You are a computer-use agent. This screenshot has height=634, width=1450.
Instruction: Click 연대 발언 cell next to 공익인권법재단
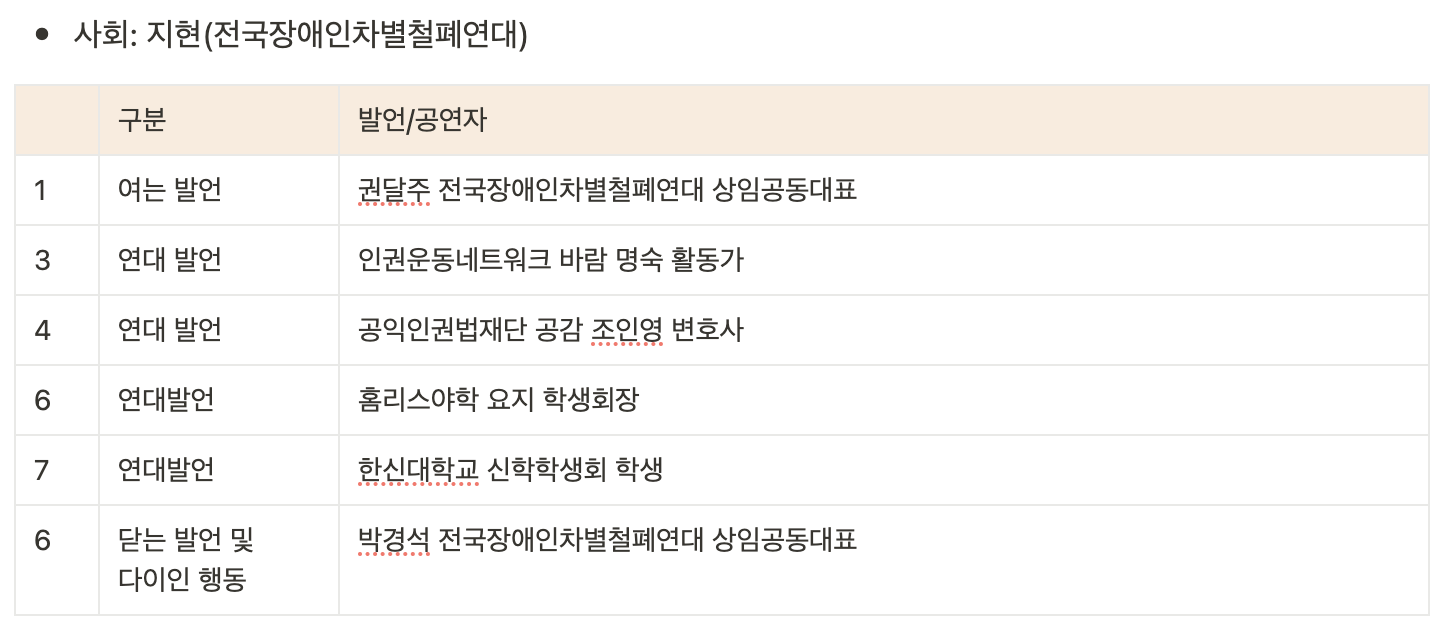click(x=218, y=330)
